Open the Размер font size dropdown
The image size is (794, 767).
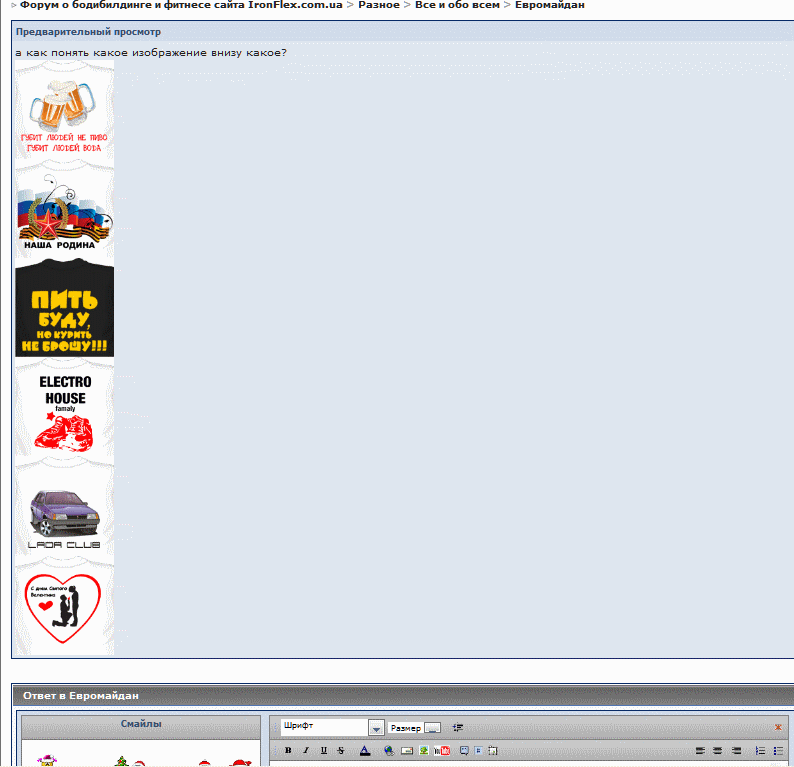[432, 728]
